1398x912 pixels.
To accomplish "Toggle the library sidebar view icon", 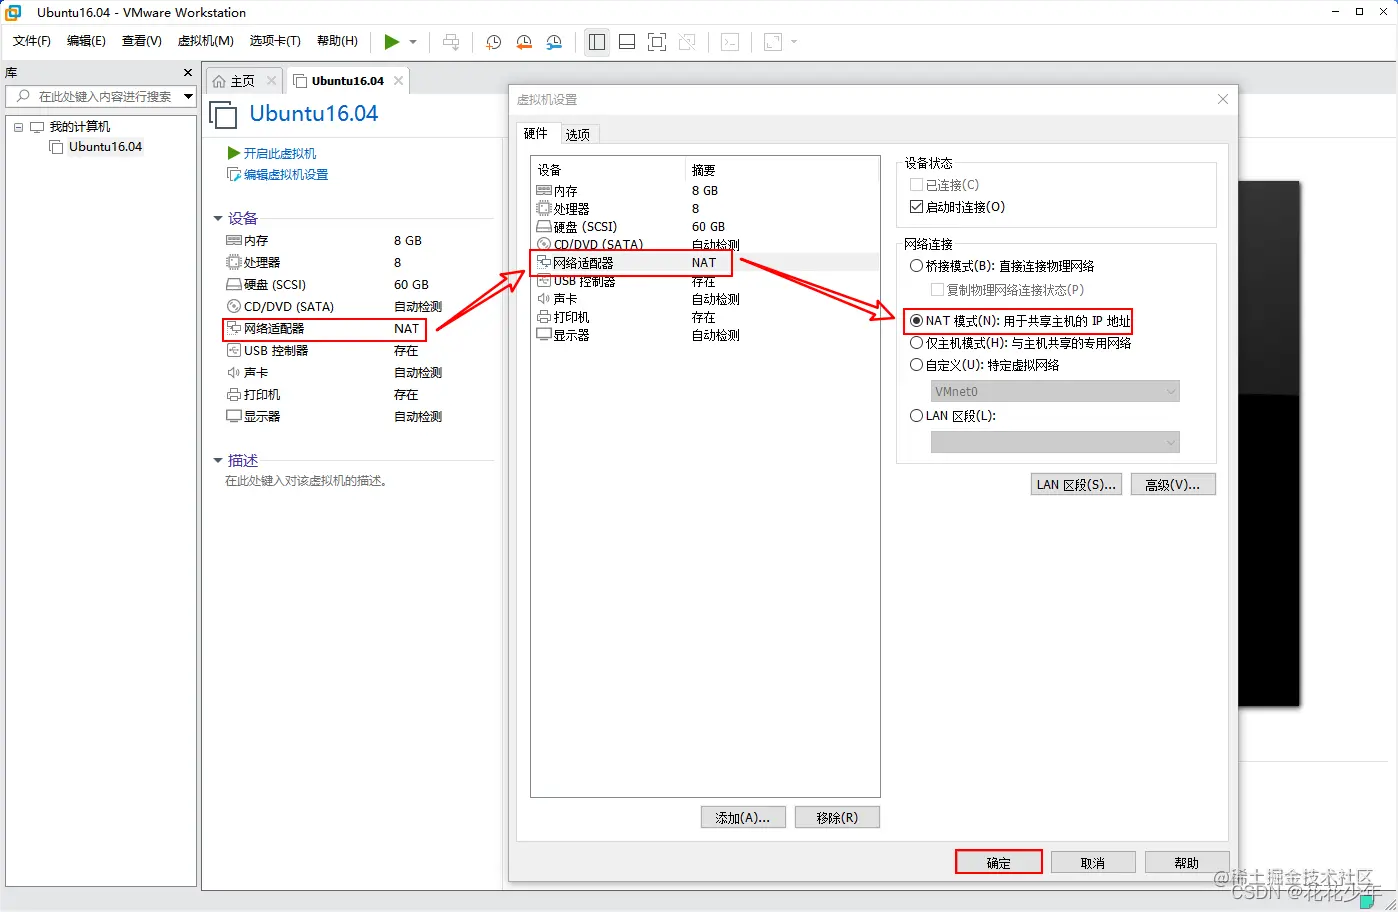I will [x=597, y=42].
